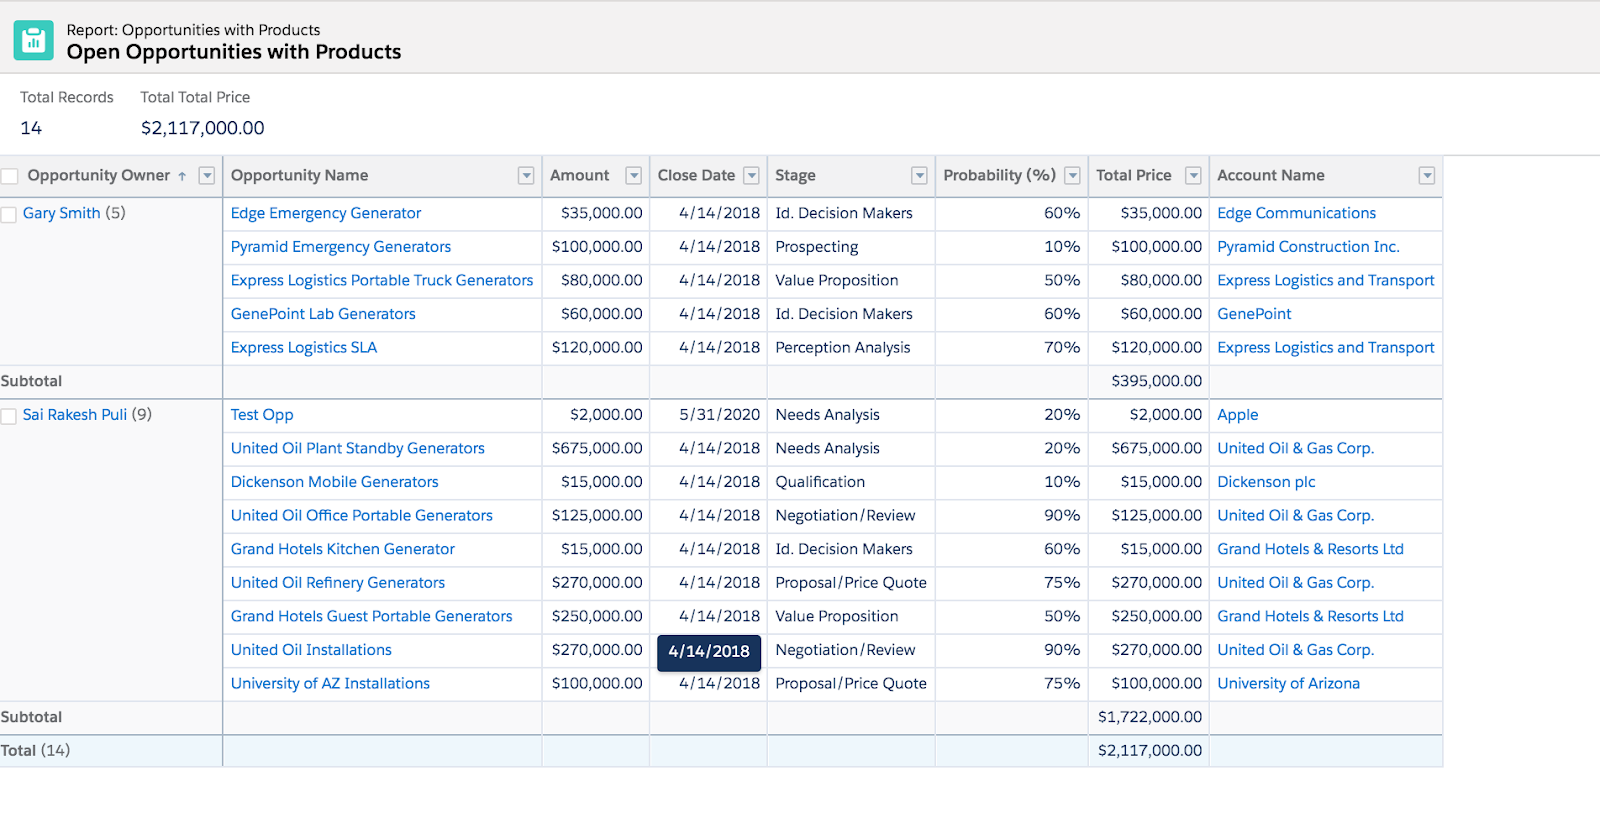1600x818 pixels.
Task: Open Amount column dropdown menu
Action: [633, 176]
